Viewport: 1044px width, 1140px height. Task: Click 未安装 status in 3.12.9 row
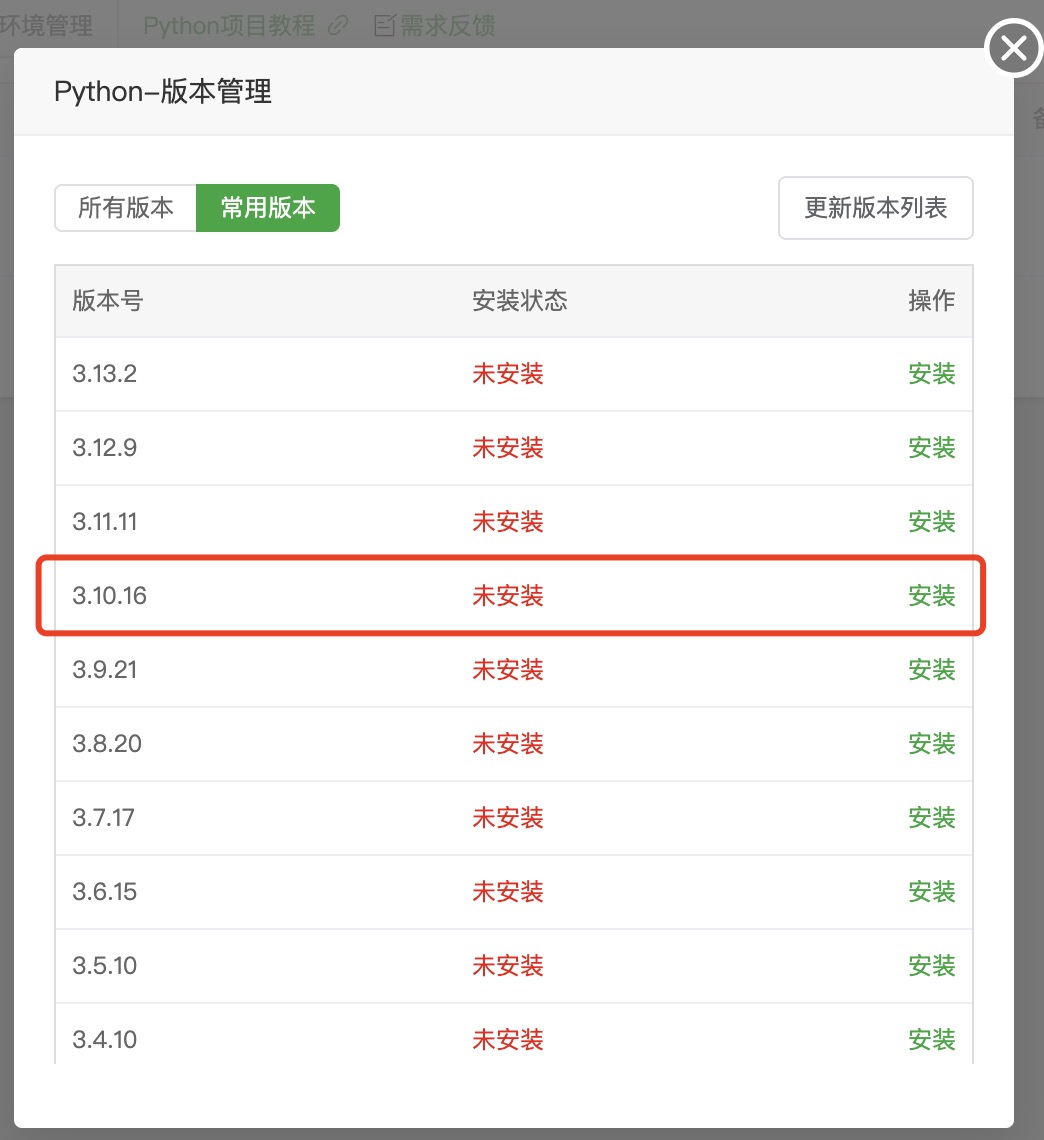click(x=508, y=448)
